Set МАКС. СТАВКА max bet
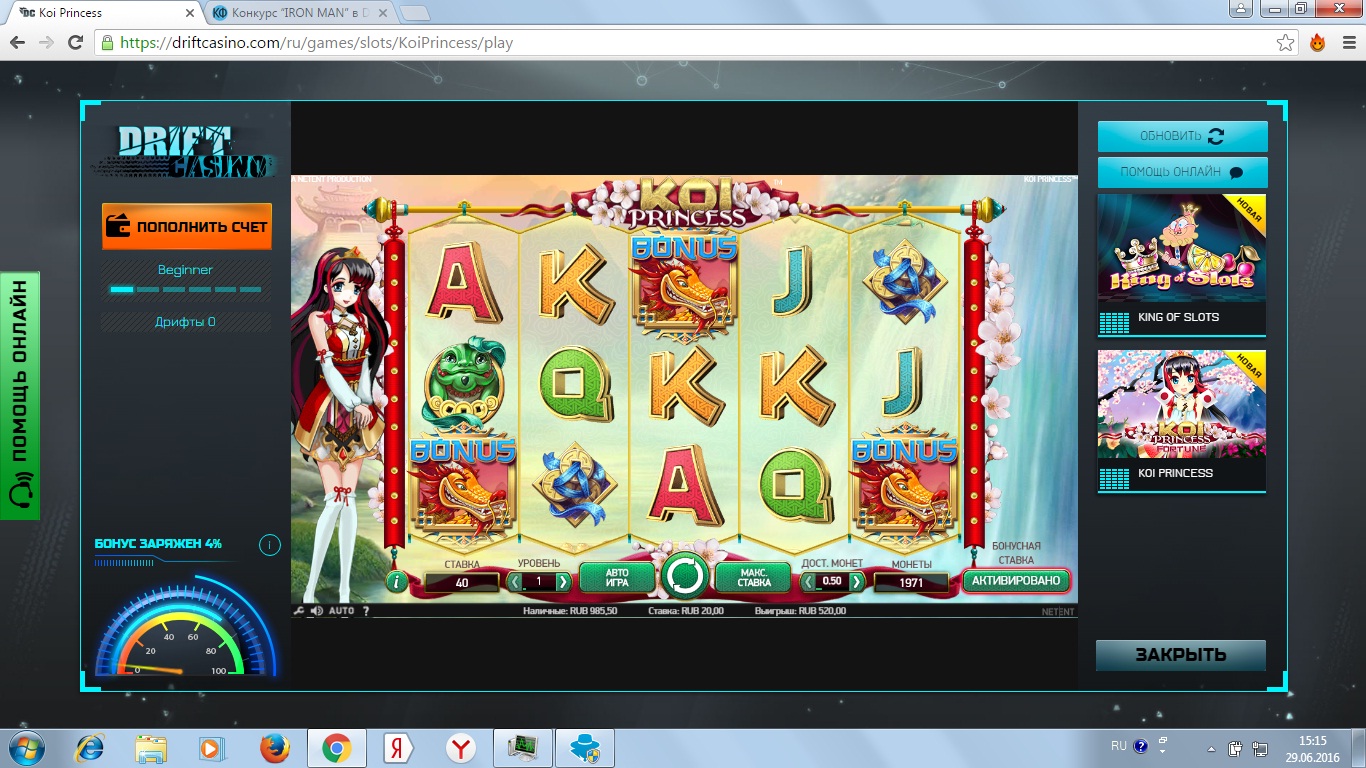 (x=754, y=578)
